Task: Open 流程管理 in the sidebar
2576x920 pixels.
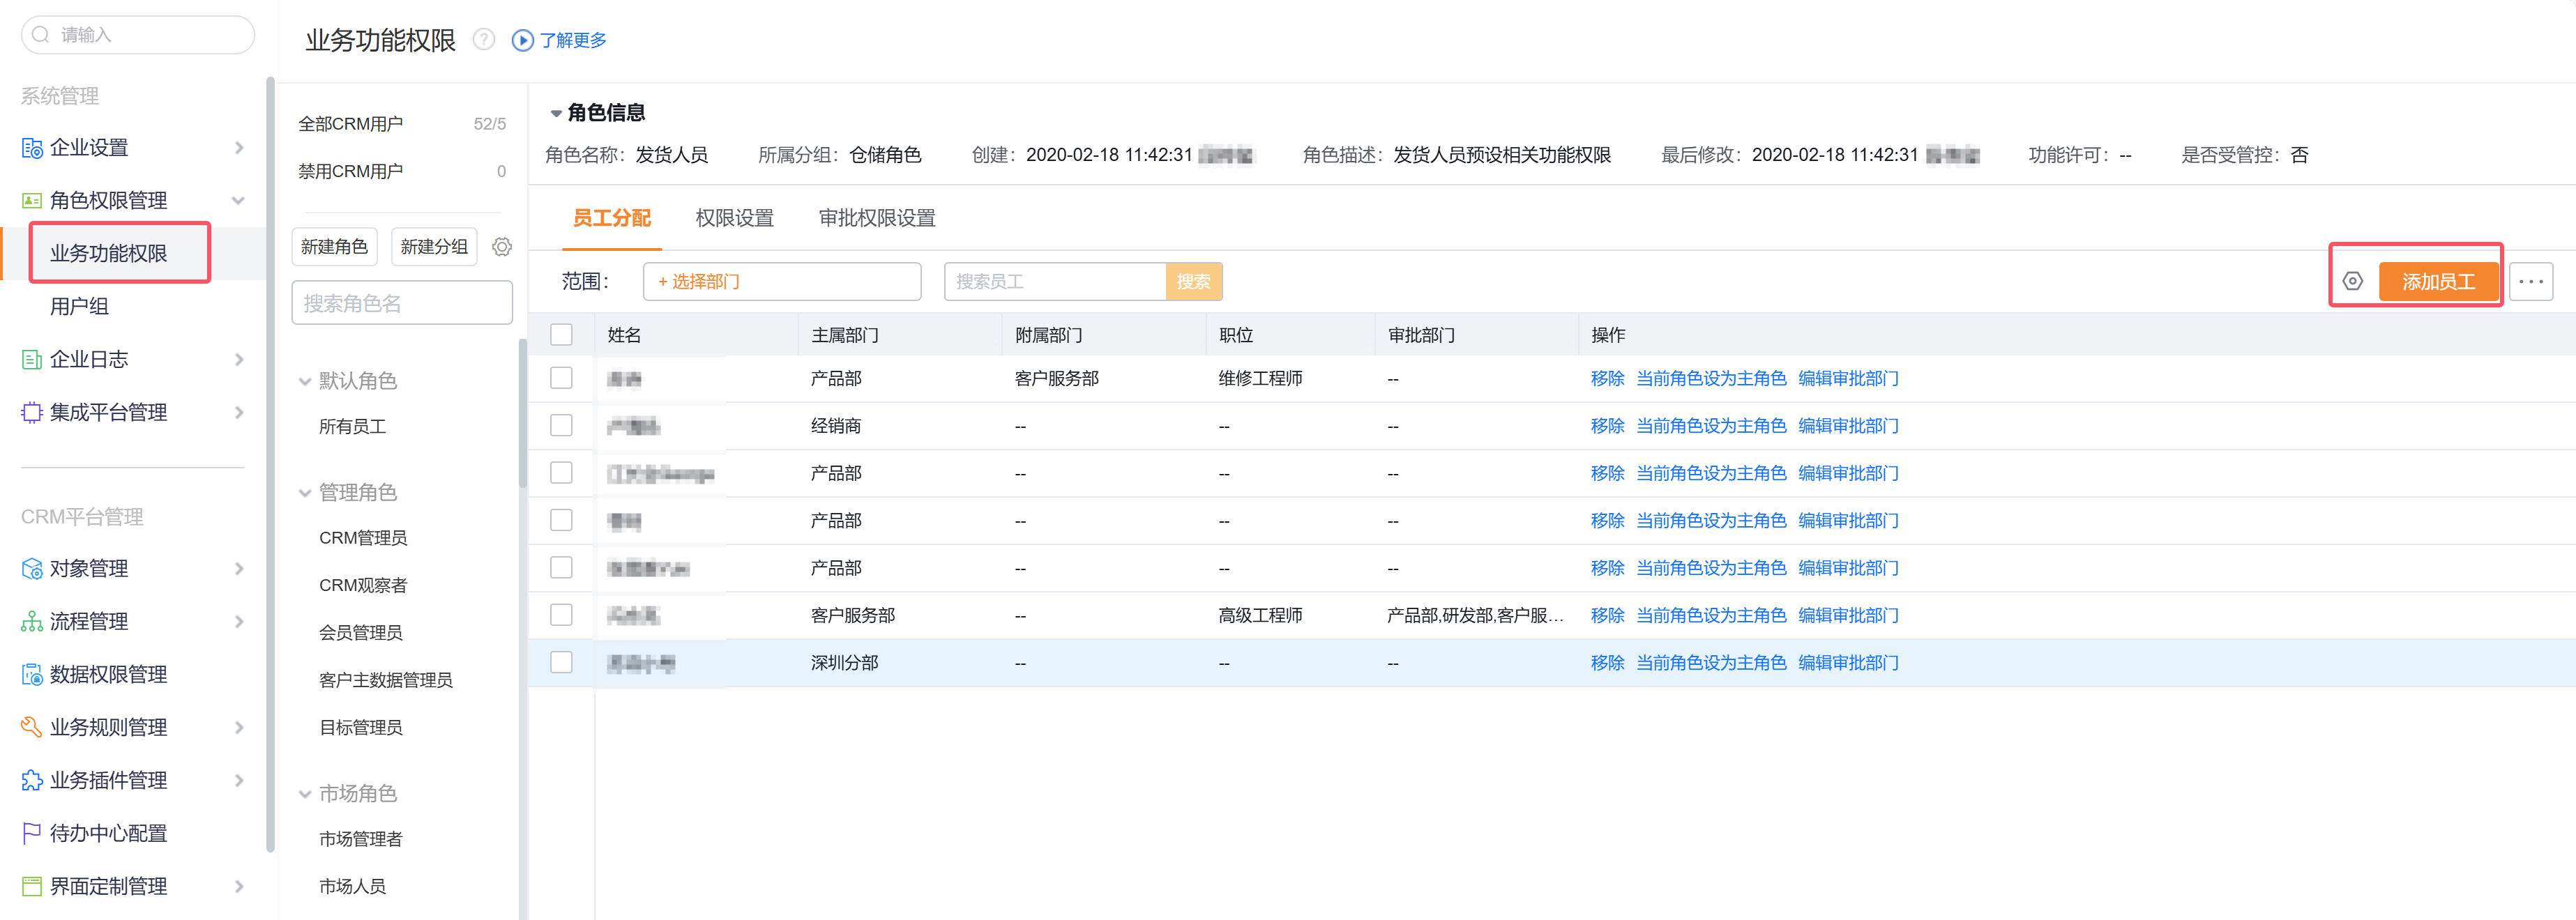Action: 89,622
